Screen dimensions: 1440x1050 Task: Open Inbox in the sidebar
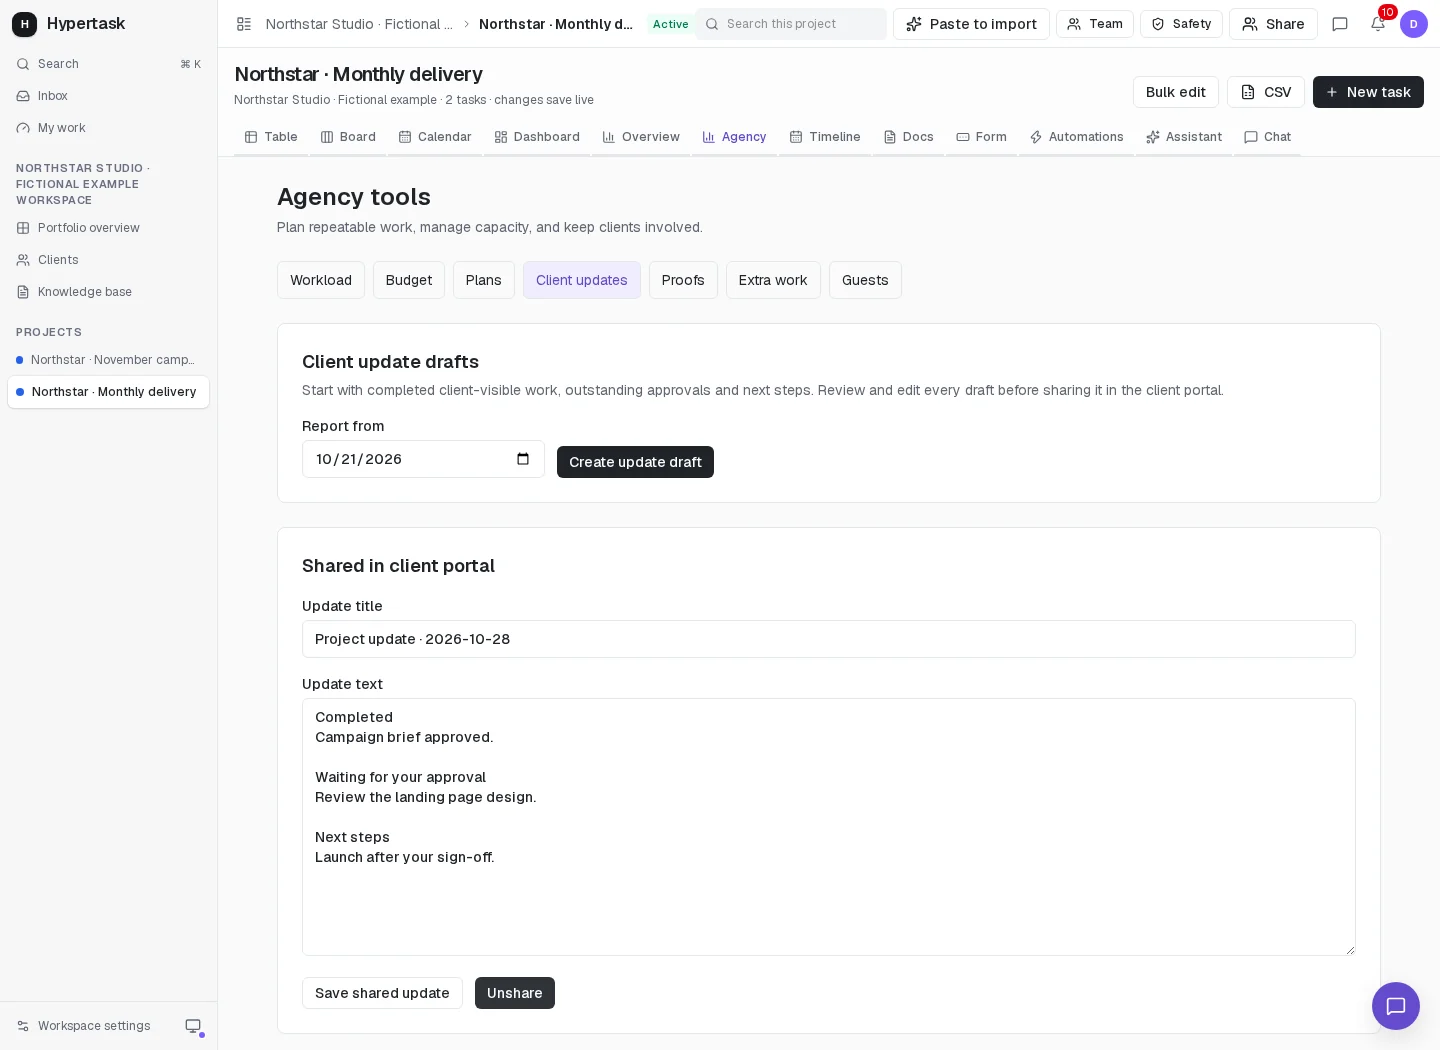108,96
